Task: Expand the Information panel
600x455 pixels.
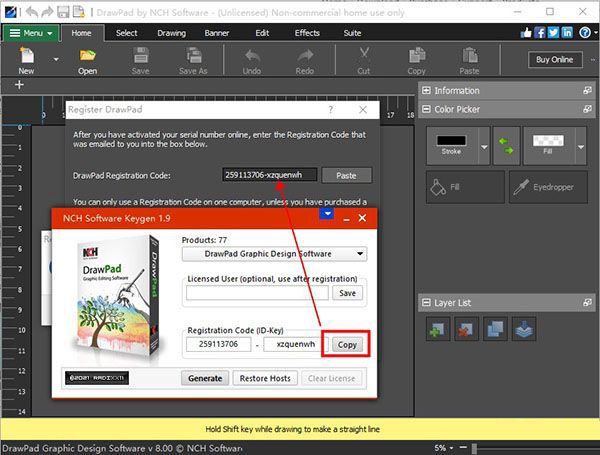Action: tap(426, 91)
